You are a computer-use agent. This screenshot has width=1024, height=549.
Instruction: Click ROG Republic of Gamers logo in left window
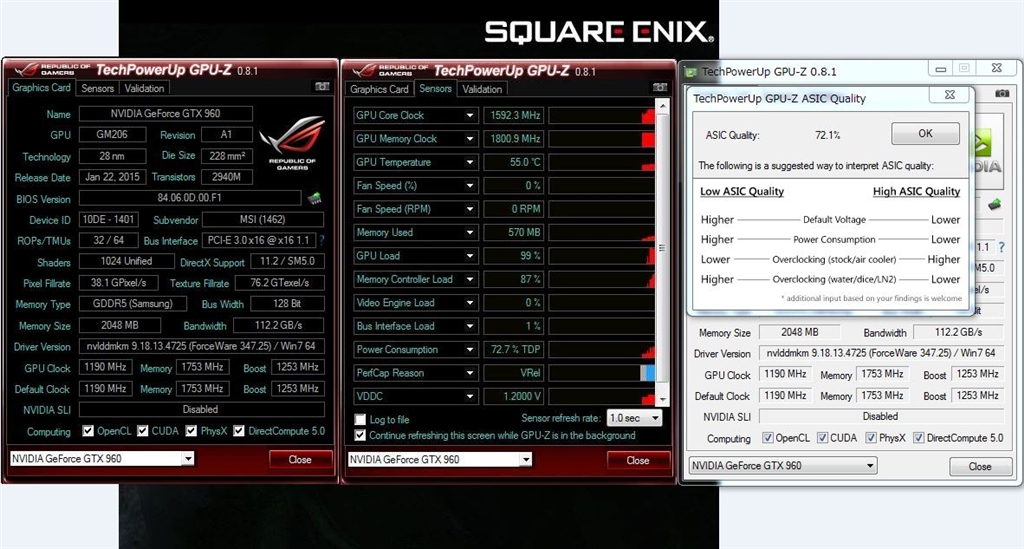[x=292, y=142]
